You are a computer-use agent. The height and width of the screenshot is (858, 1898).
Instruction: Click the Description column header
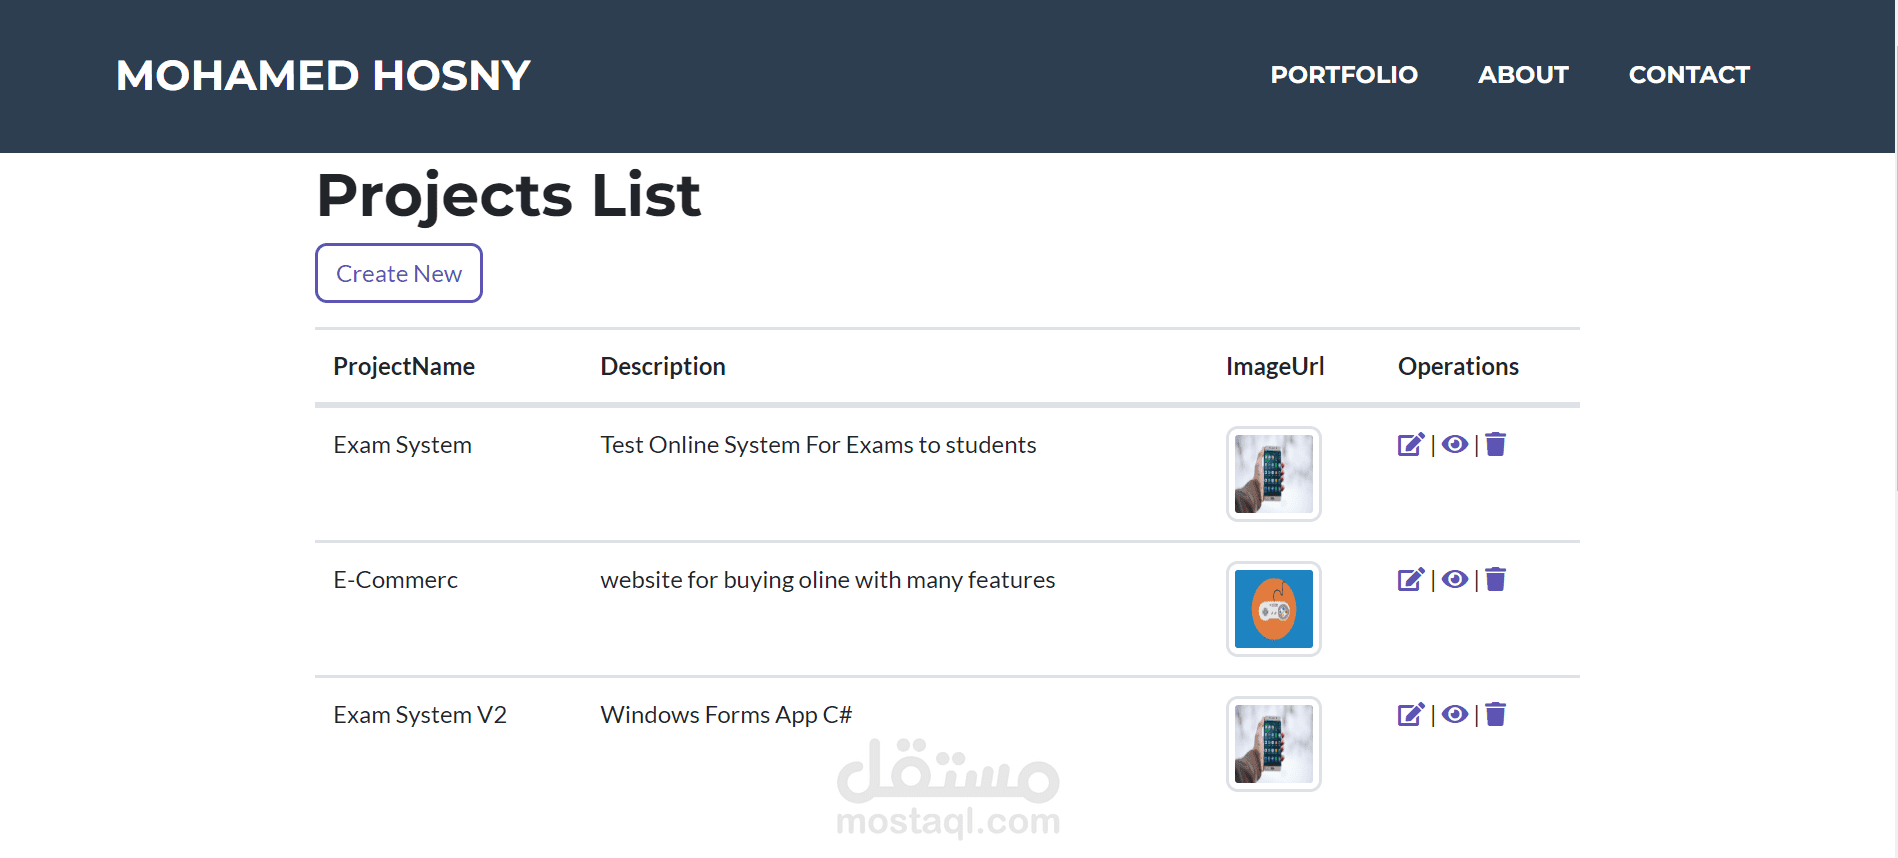click(663, 367)
